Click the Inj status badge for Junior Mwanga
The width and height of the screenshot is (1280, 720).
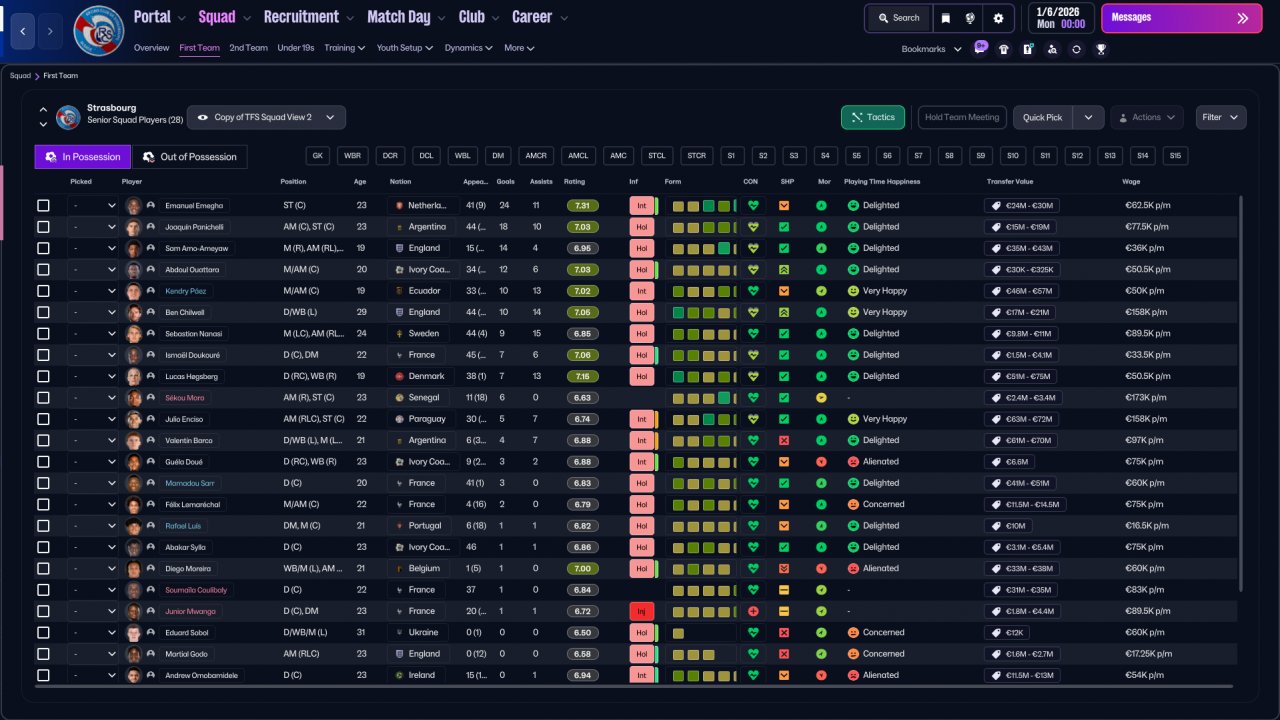click(x=641, y=611)
